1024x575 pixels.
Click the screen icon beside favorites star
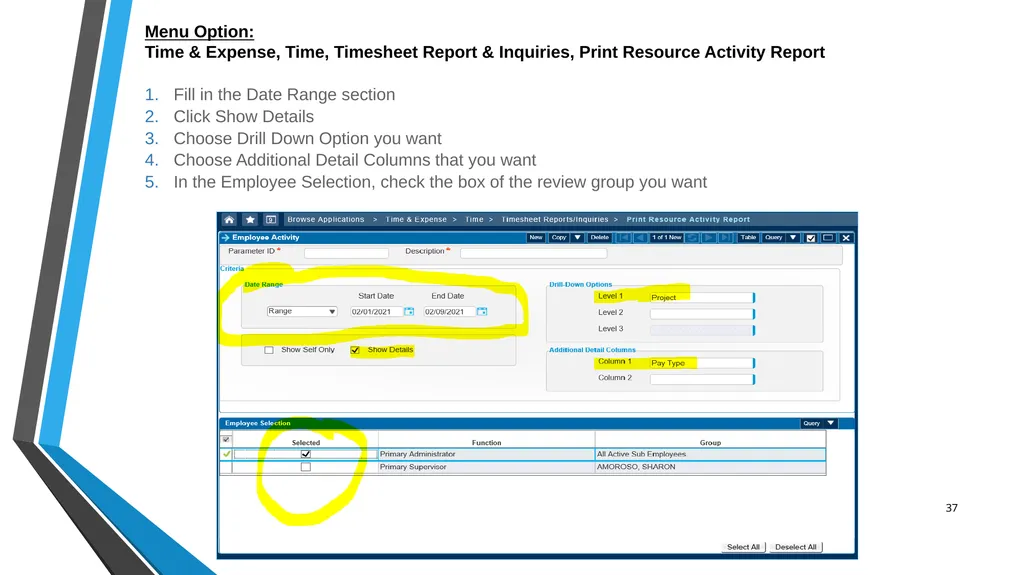click(x=271, y=220)
